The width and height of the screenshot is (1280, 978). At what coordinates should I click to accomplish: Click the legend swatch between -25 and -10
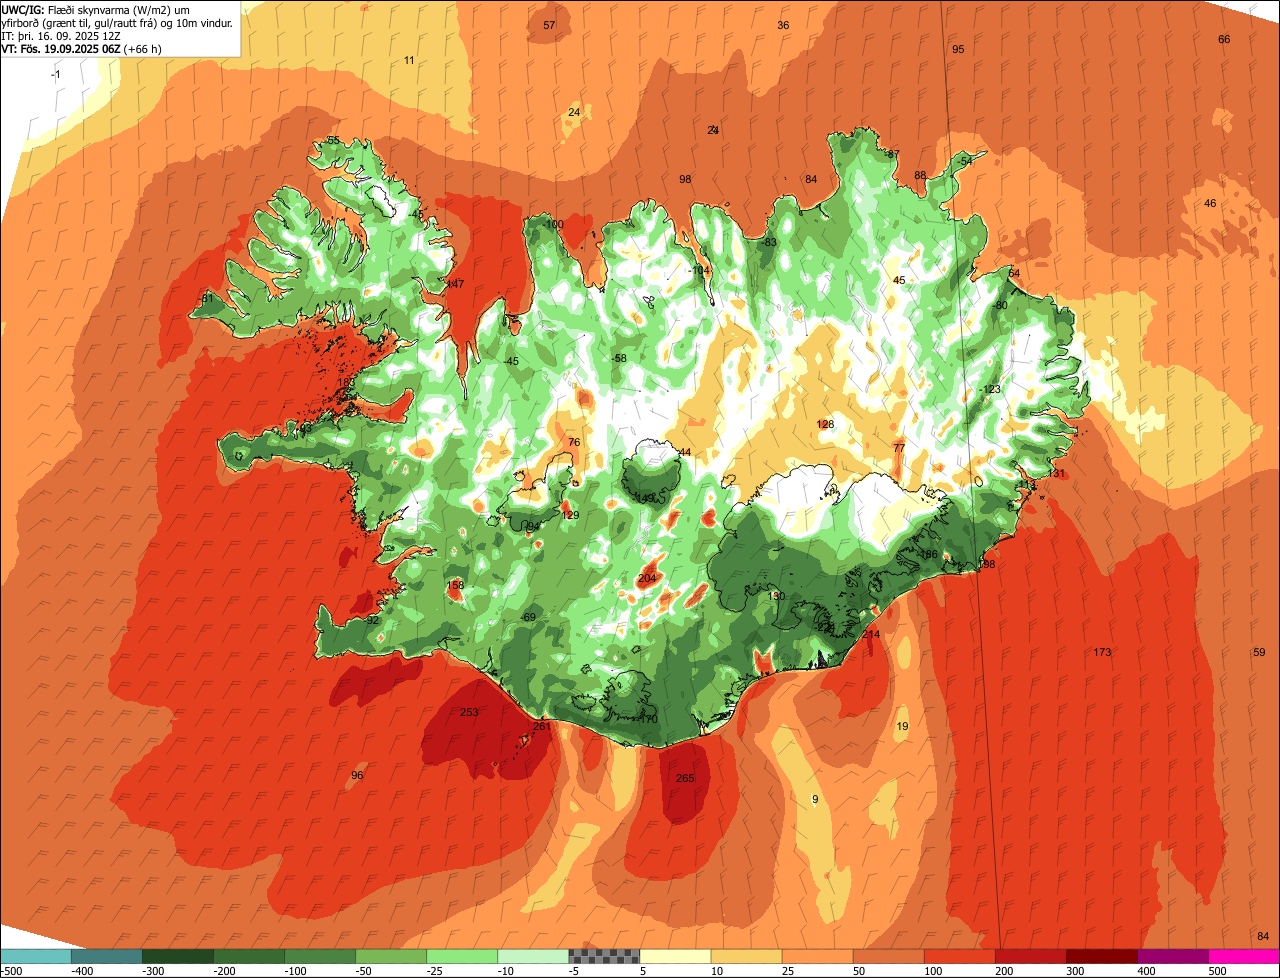(x=462, y=956)
